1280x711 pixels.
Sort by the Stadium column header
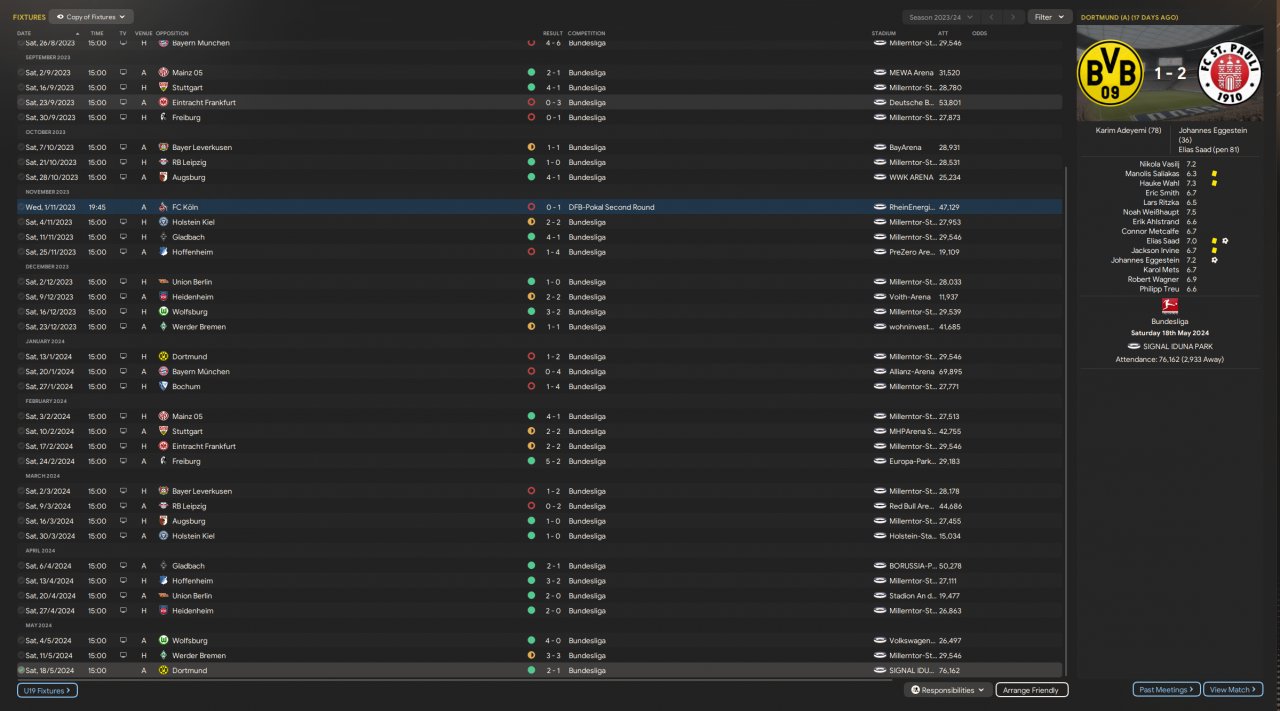click(882, 33)
